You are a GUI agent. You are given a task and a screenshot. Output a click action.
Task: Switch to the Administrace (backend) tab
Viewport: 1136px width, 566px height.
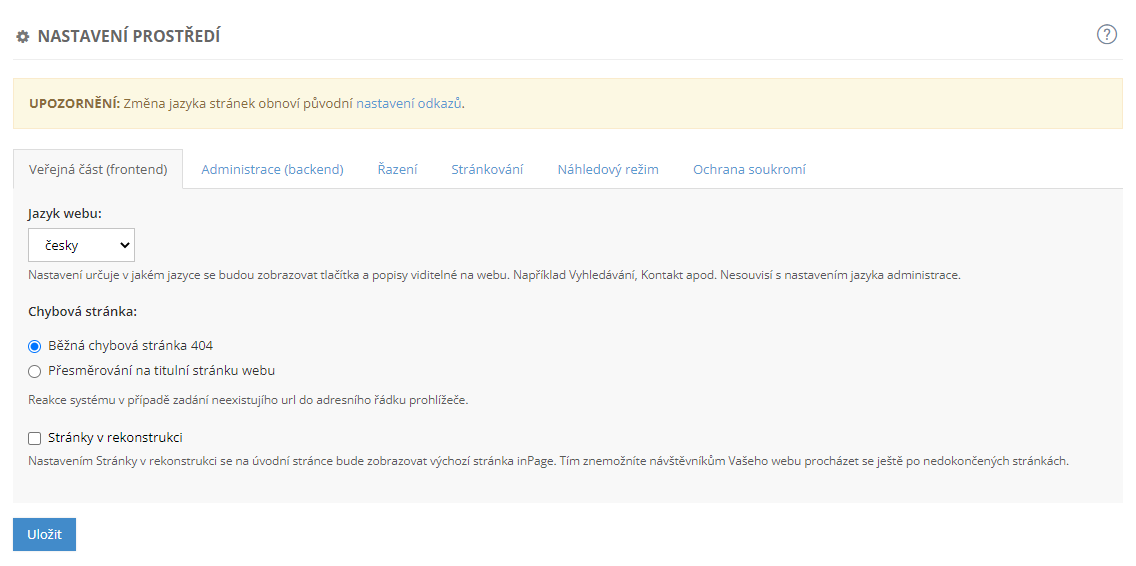click(272, 169)
